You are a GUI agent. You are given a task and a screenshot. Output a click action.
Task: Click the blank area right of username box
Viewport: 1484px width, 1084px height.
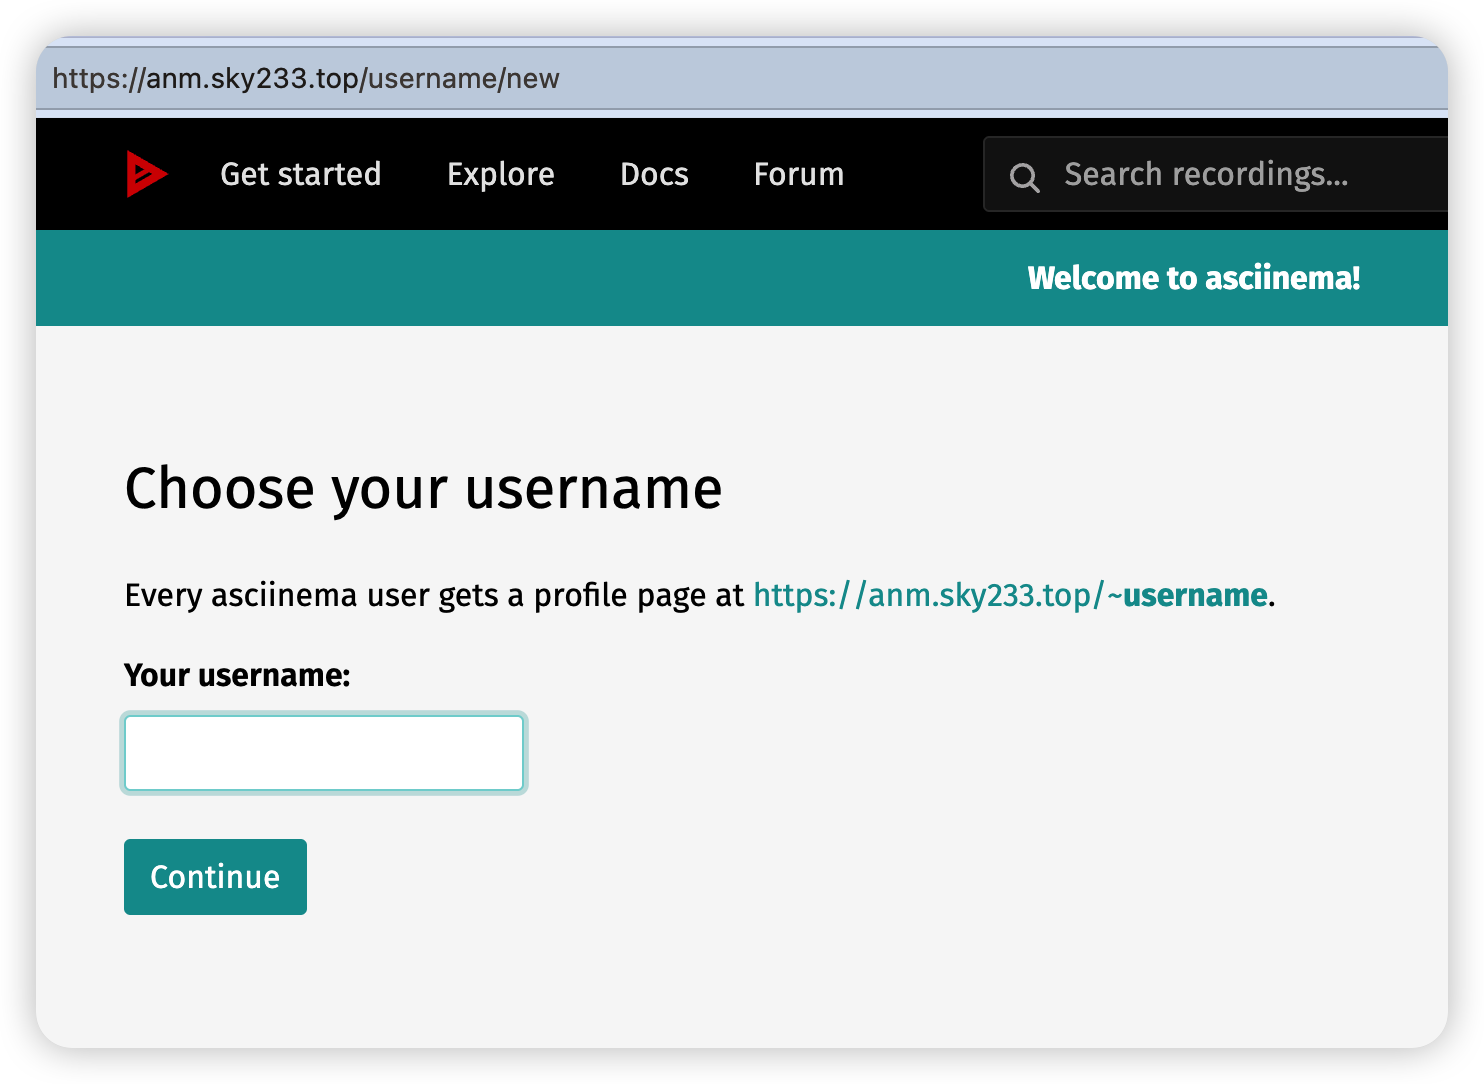point(900,753)
